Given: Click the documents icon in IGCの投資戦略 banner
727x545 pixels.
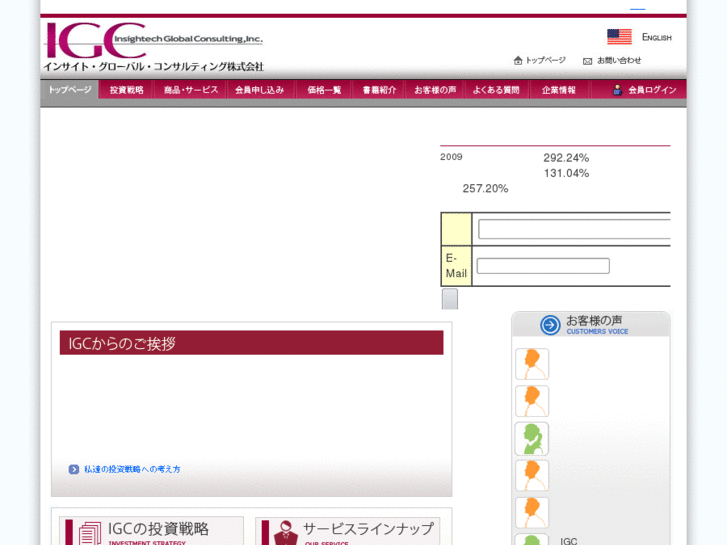Looking at the screenshot, I should (x=90, y=533).
